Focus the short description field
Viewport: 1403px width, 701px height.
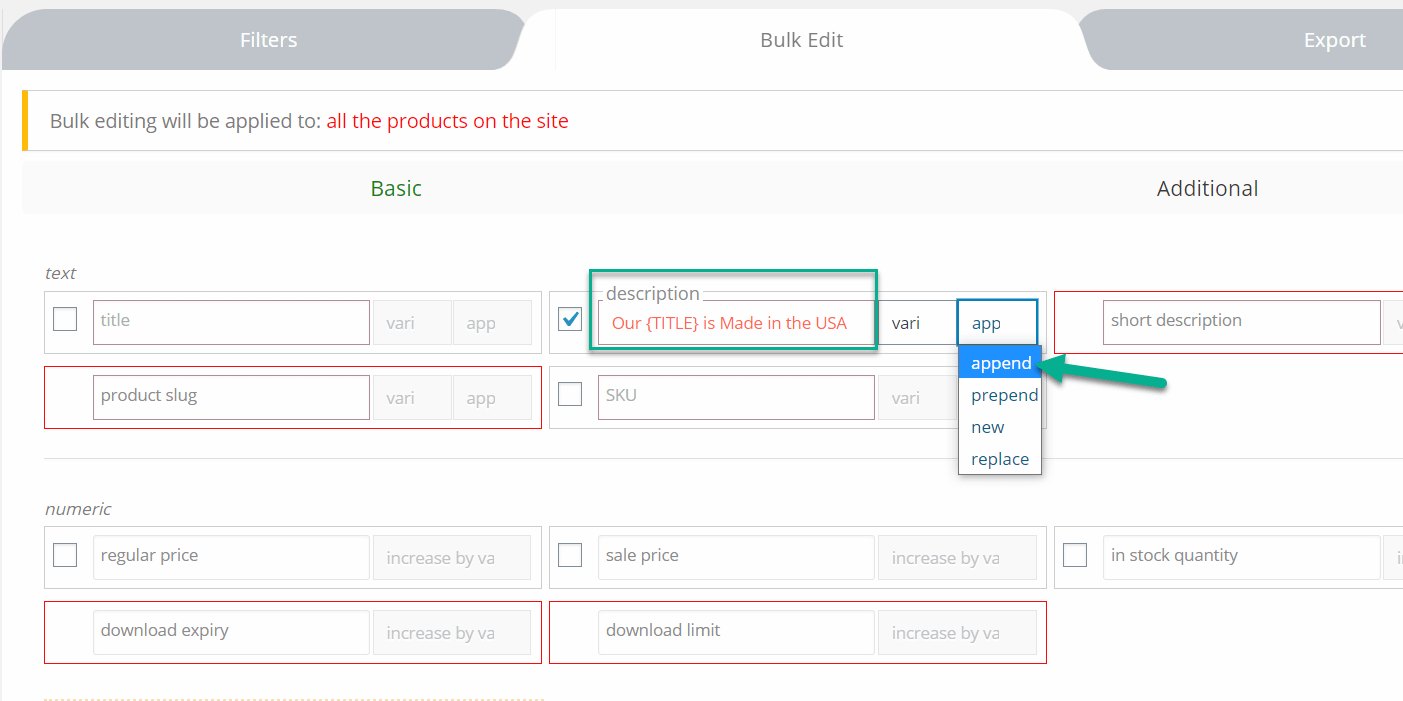point(1242,322)
